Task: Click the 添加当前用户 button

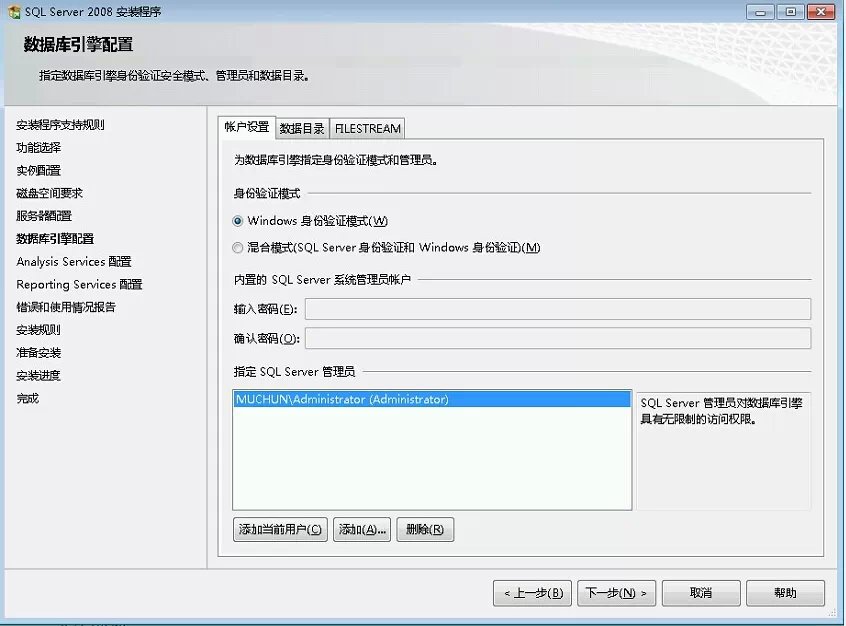Action: point(280,529)
